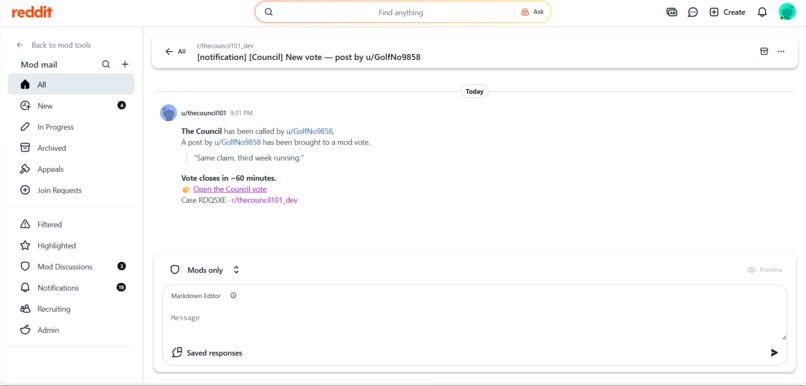Open u/GolfNo9858 link in 'A post by' line
The height and width of the screenshot is (386, 806).
click(x=237, y=142)
